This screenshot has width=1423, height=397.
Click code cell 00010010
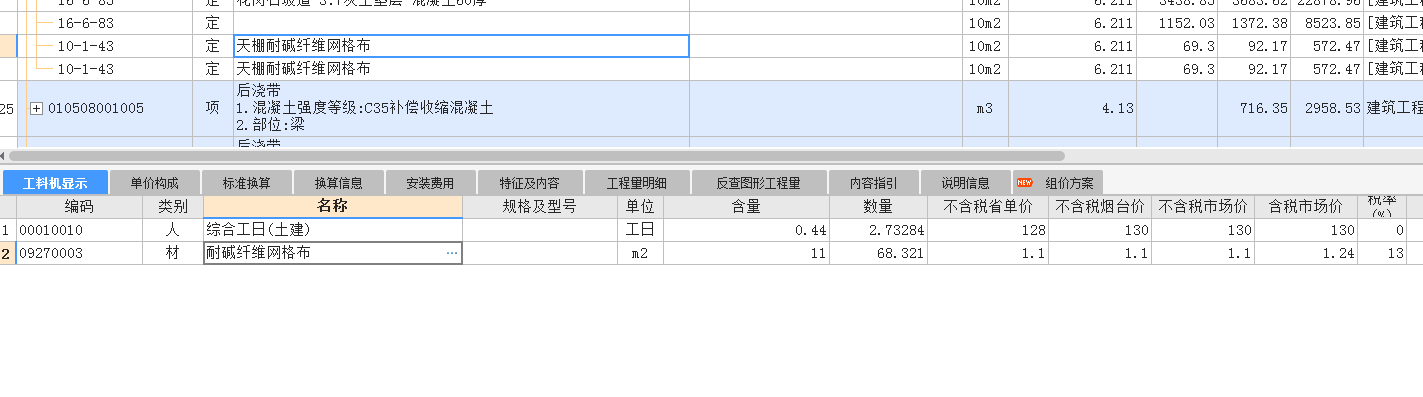point(80,230)
